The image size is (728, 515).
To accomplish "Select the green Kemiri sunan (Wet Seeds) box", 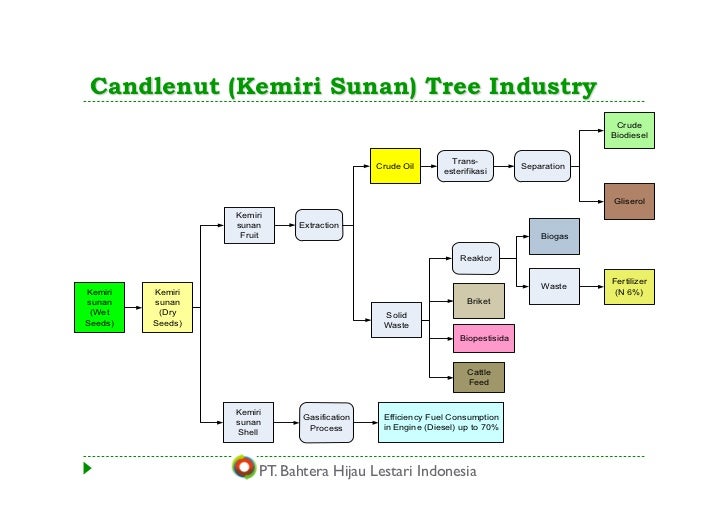I will 99,307.
